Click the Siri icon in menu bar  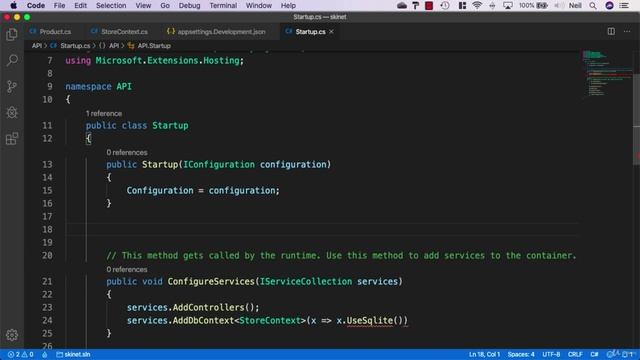tap(609, 5)
